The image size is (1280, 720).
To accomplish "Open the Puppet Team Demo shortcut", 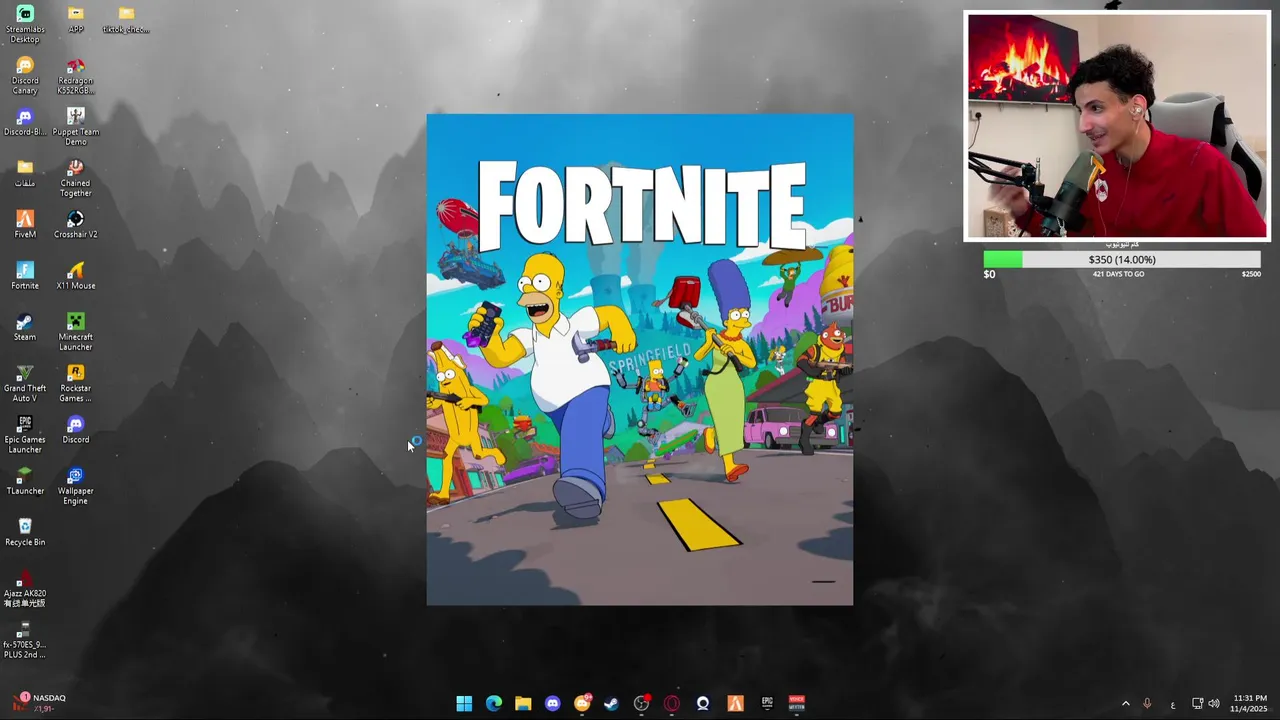I will (76, 127).
